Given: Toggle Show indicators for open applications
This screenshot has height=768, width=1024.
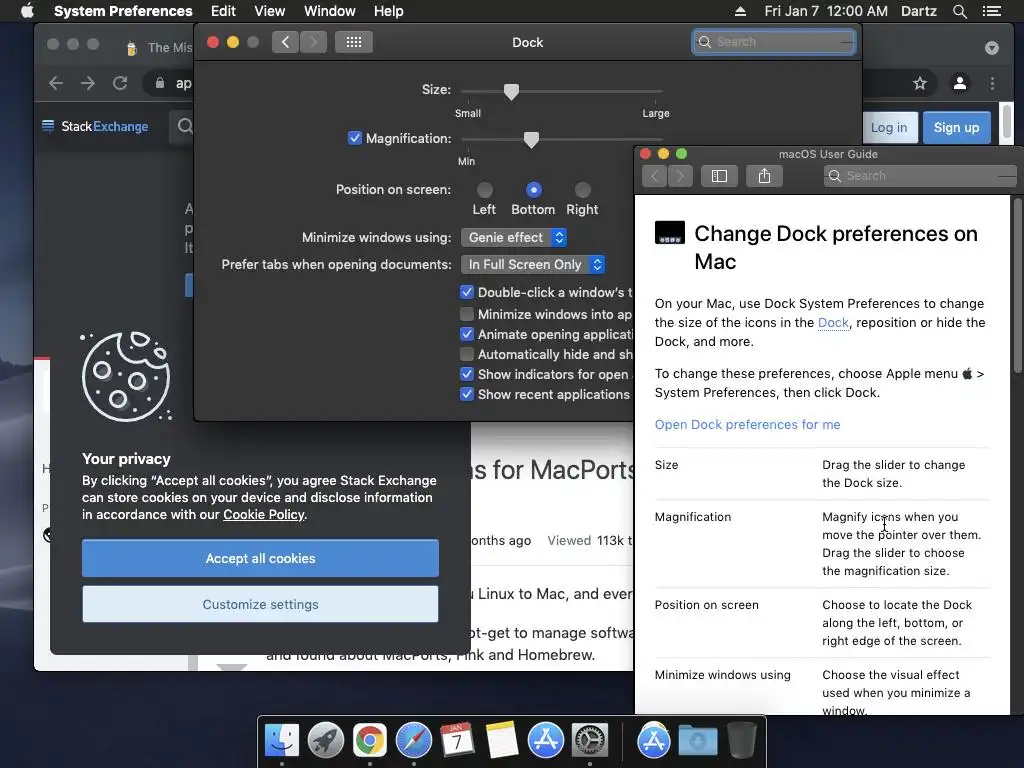Looking at the screenshot, I should click(x=467, y=374).
